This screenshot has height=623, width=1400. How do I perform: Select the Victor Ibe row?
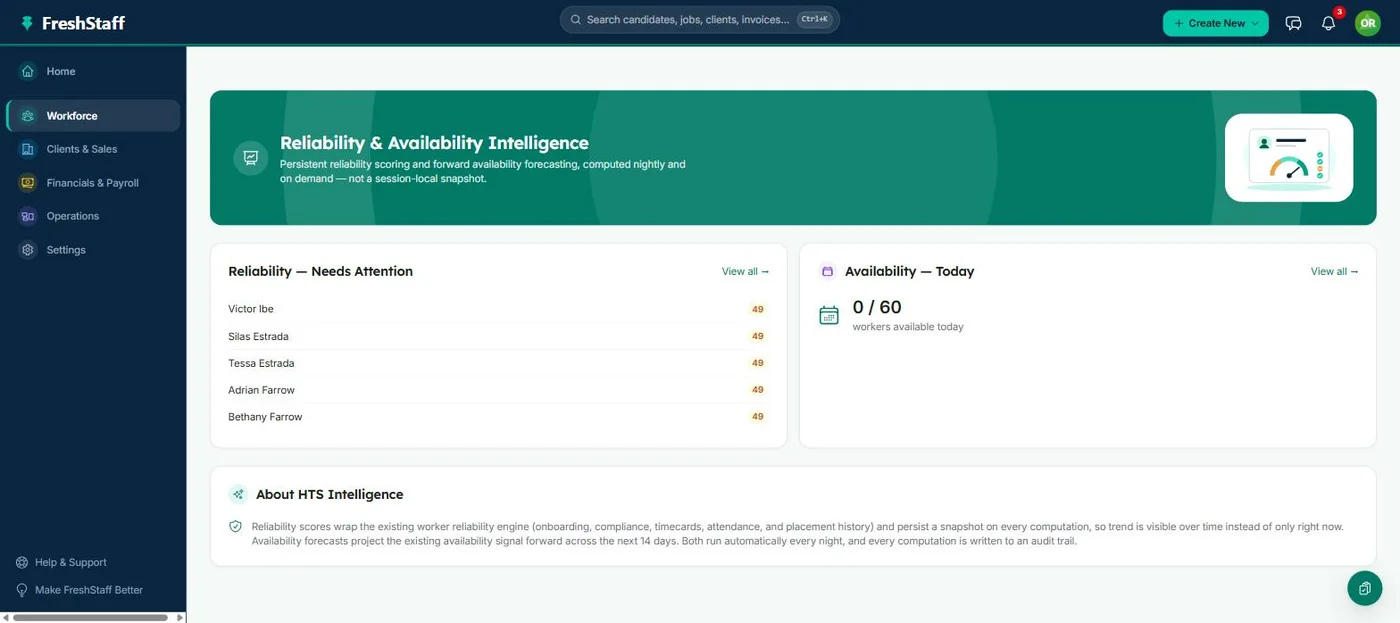pyautogui.click(x=498, y=309)
